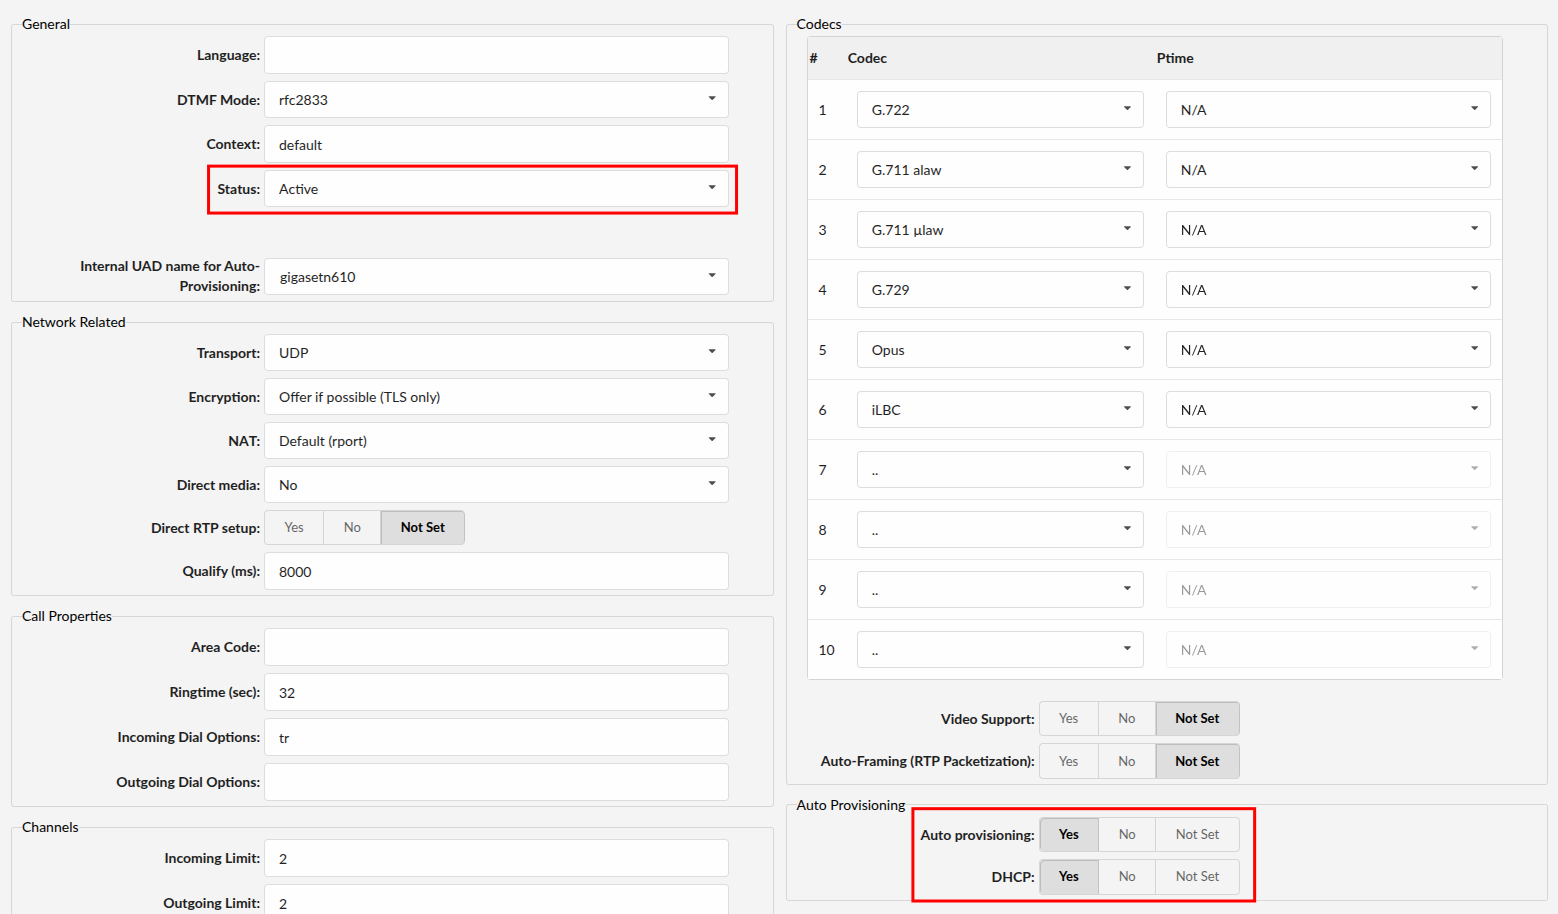
Task: Set Direct RTP setup to No
Action: [x=352, y=528]
